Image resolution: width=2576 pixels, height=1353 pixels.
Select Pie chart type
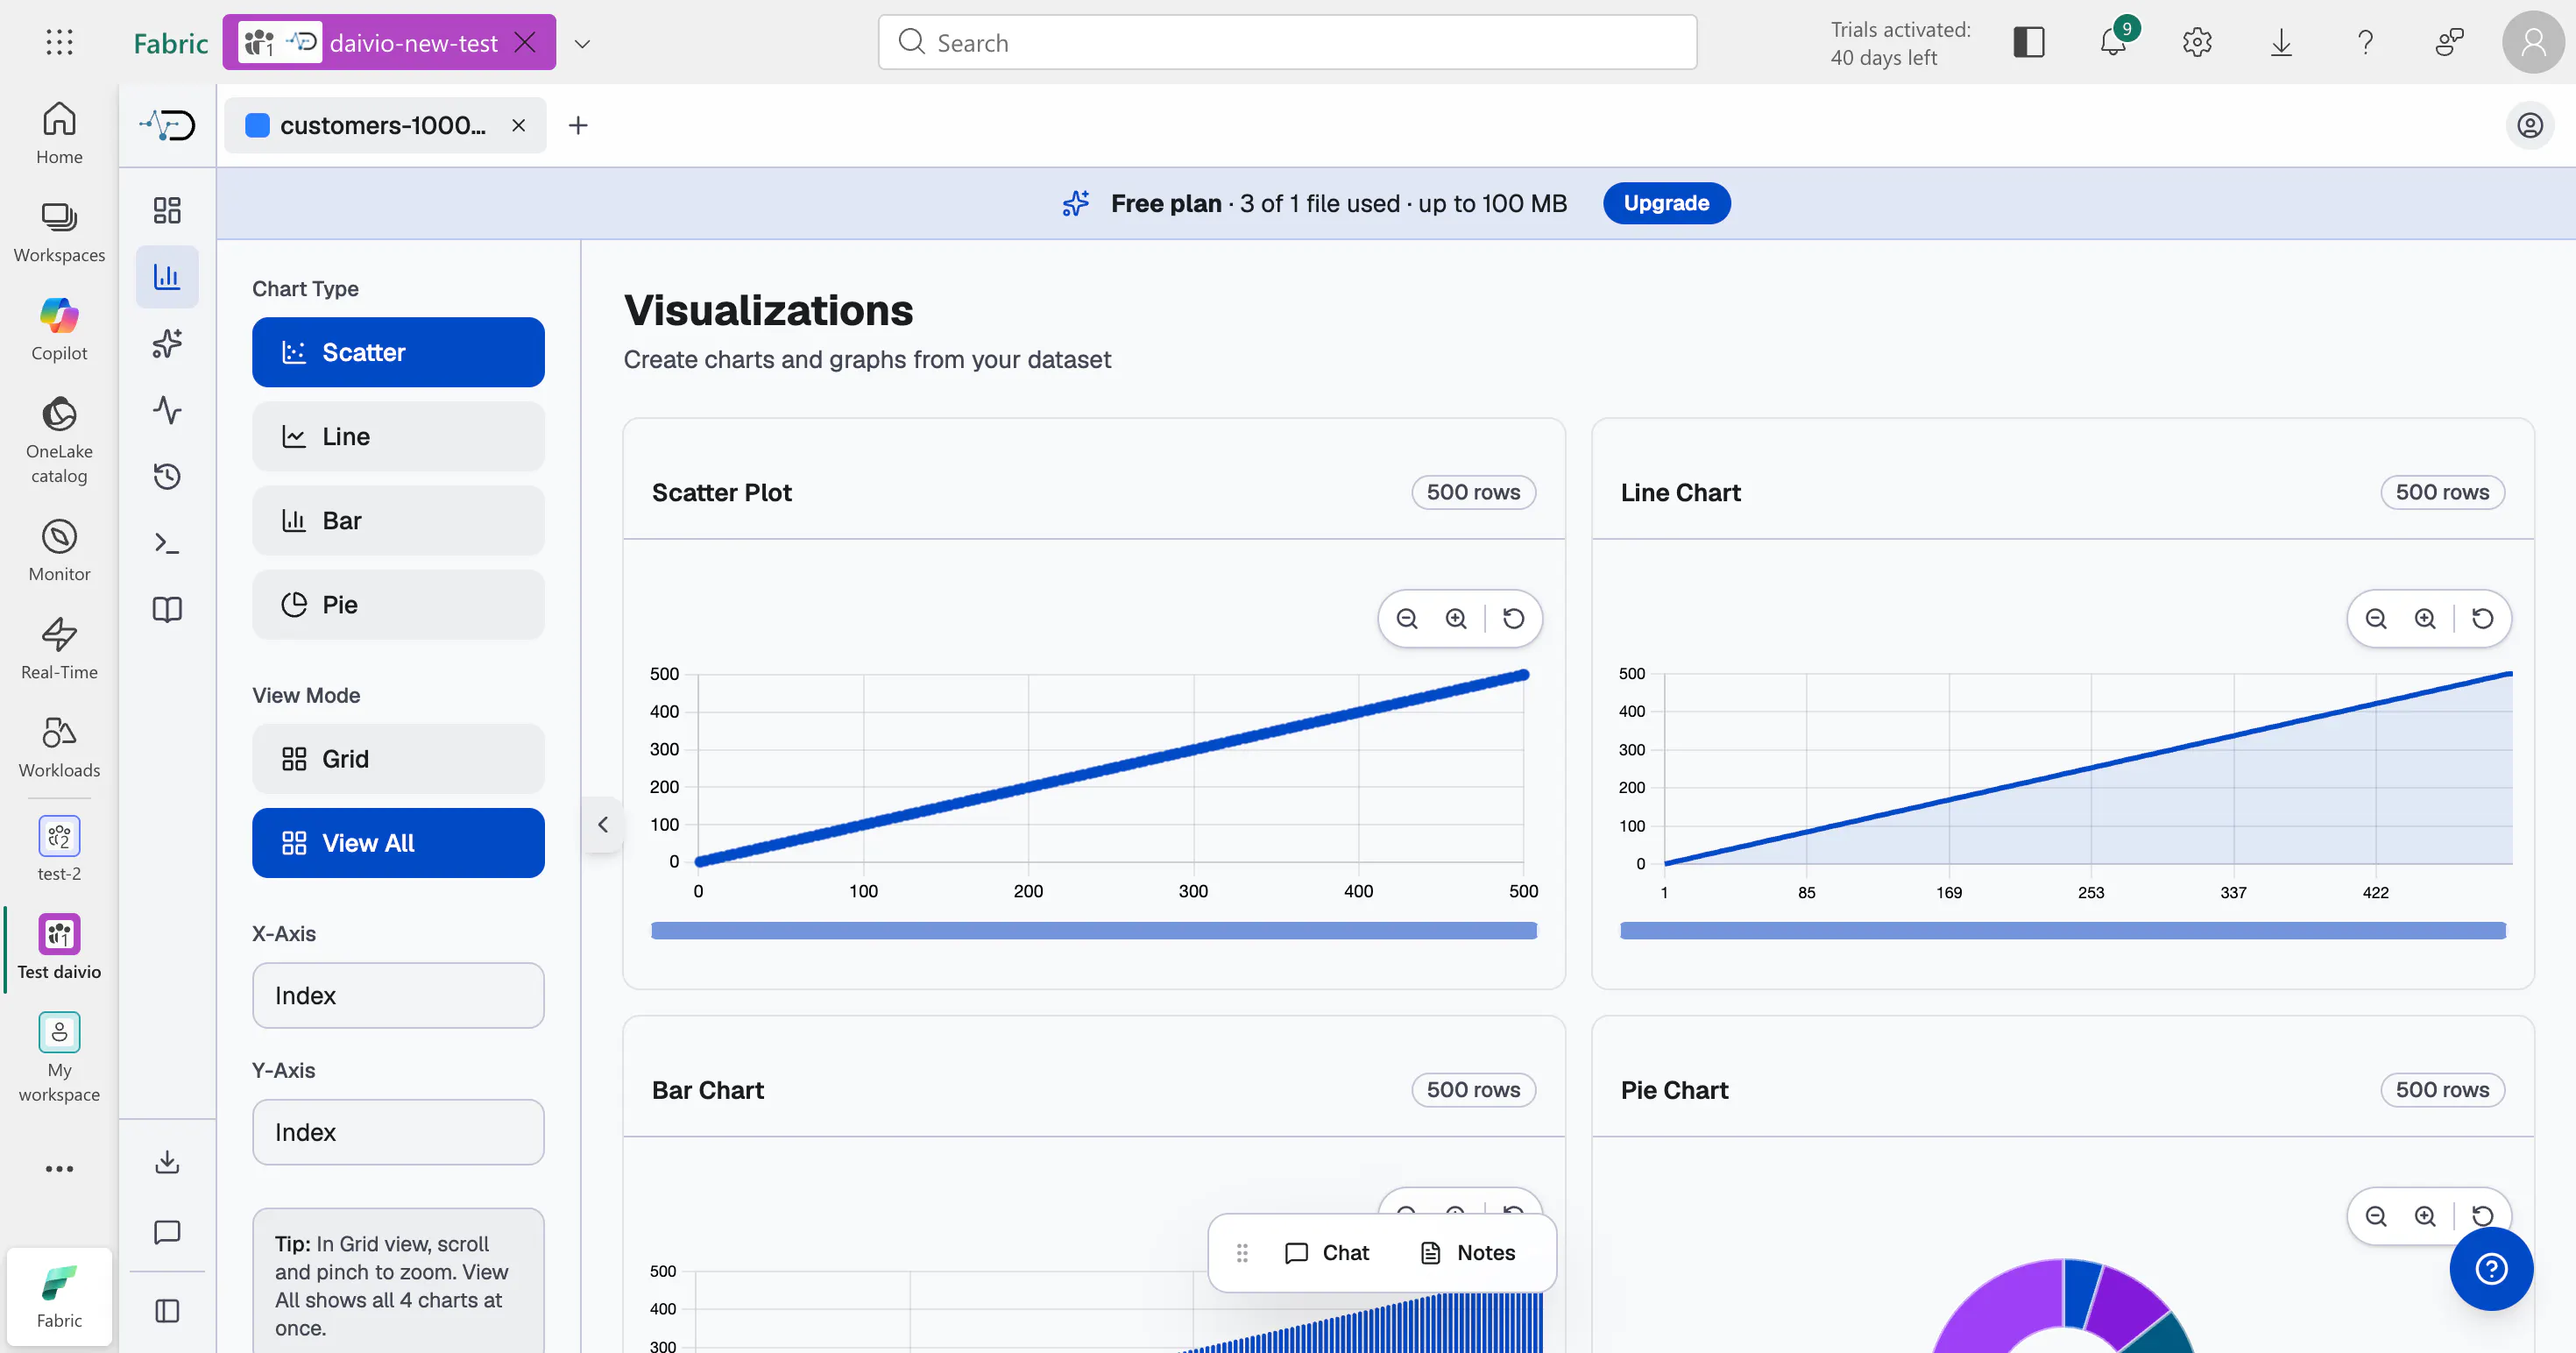click(x=398, y=604)
